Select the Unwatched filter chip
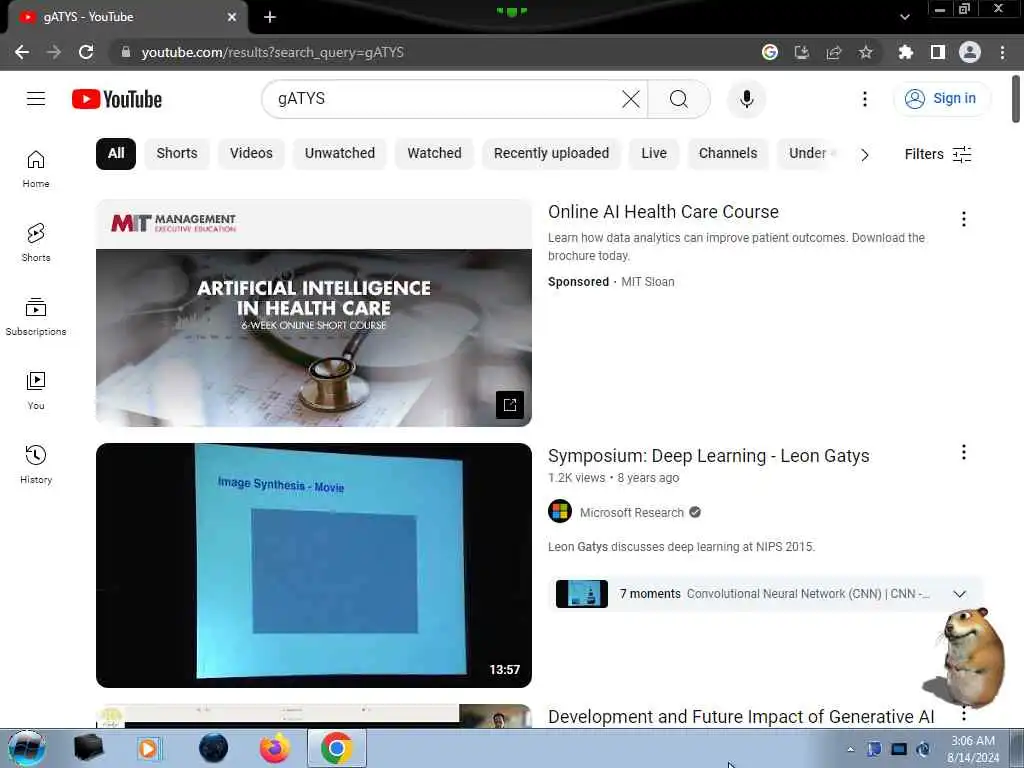Viewport: 1024px width, 768px height. [340, 153]
